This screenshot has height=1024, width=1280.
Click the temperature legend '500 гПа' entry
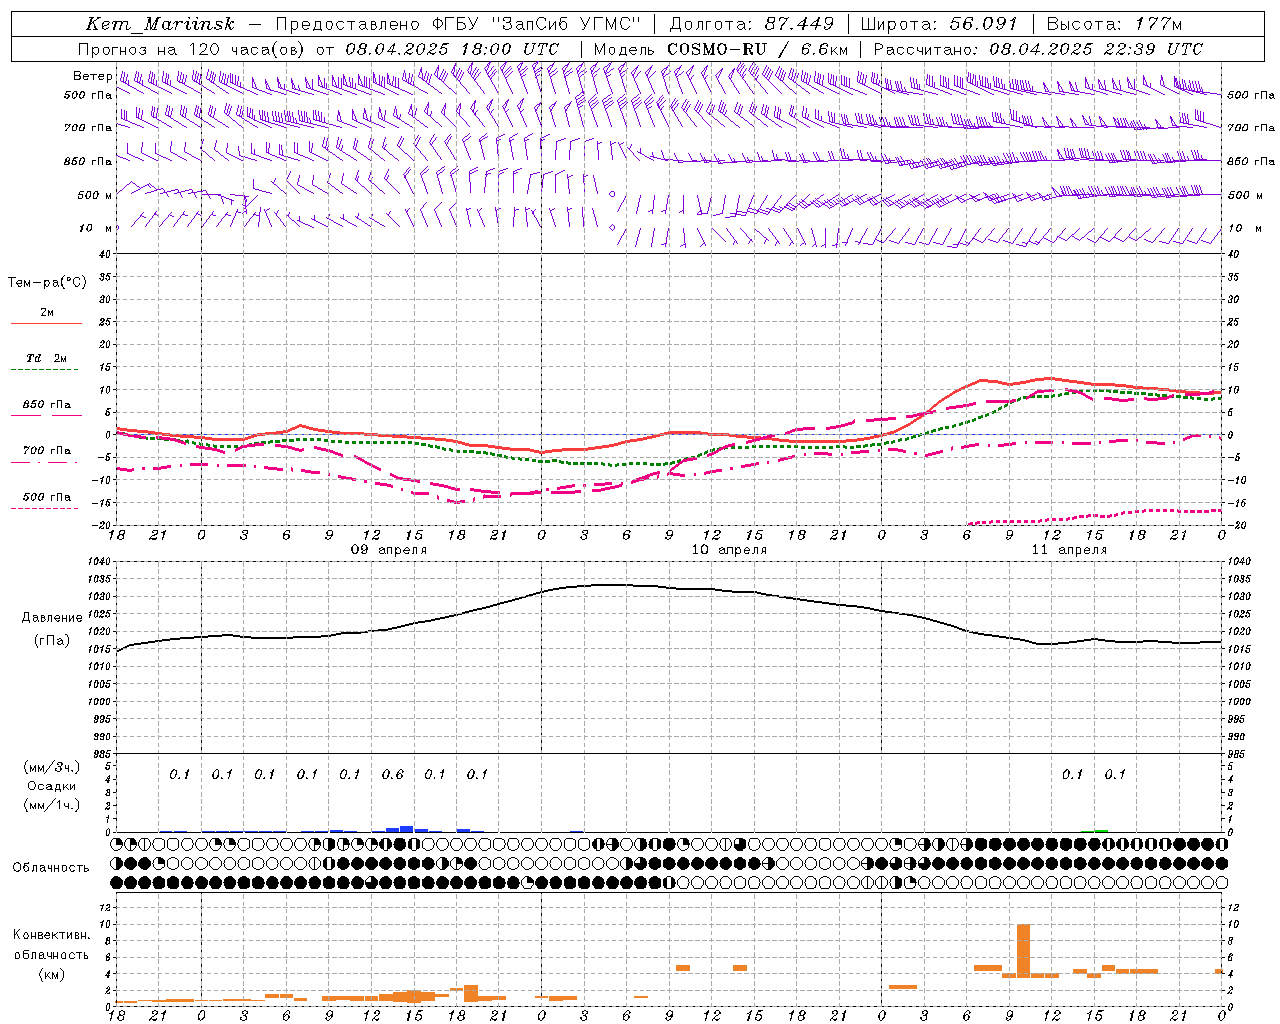47,497
